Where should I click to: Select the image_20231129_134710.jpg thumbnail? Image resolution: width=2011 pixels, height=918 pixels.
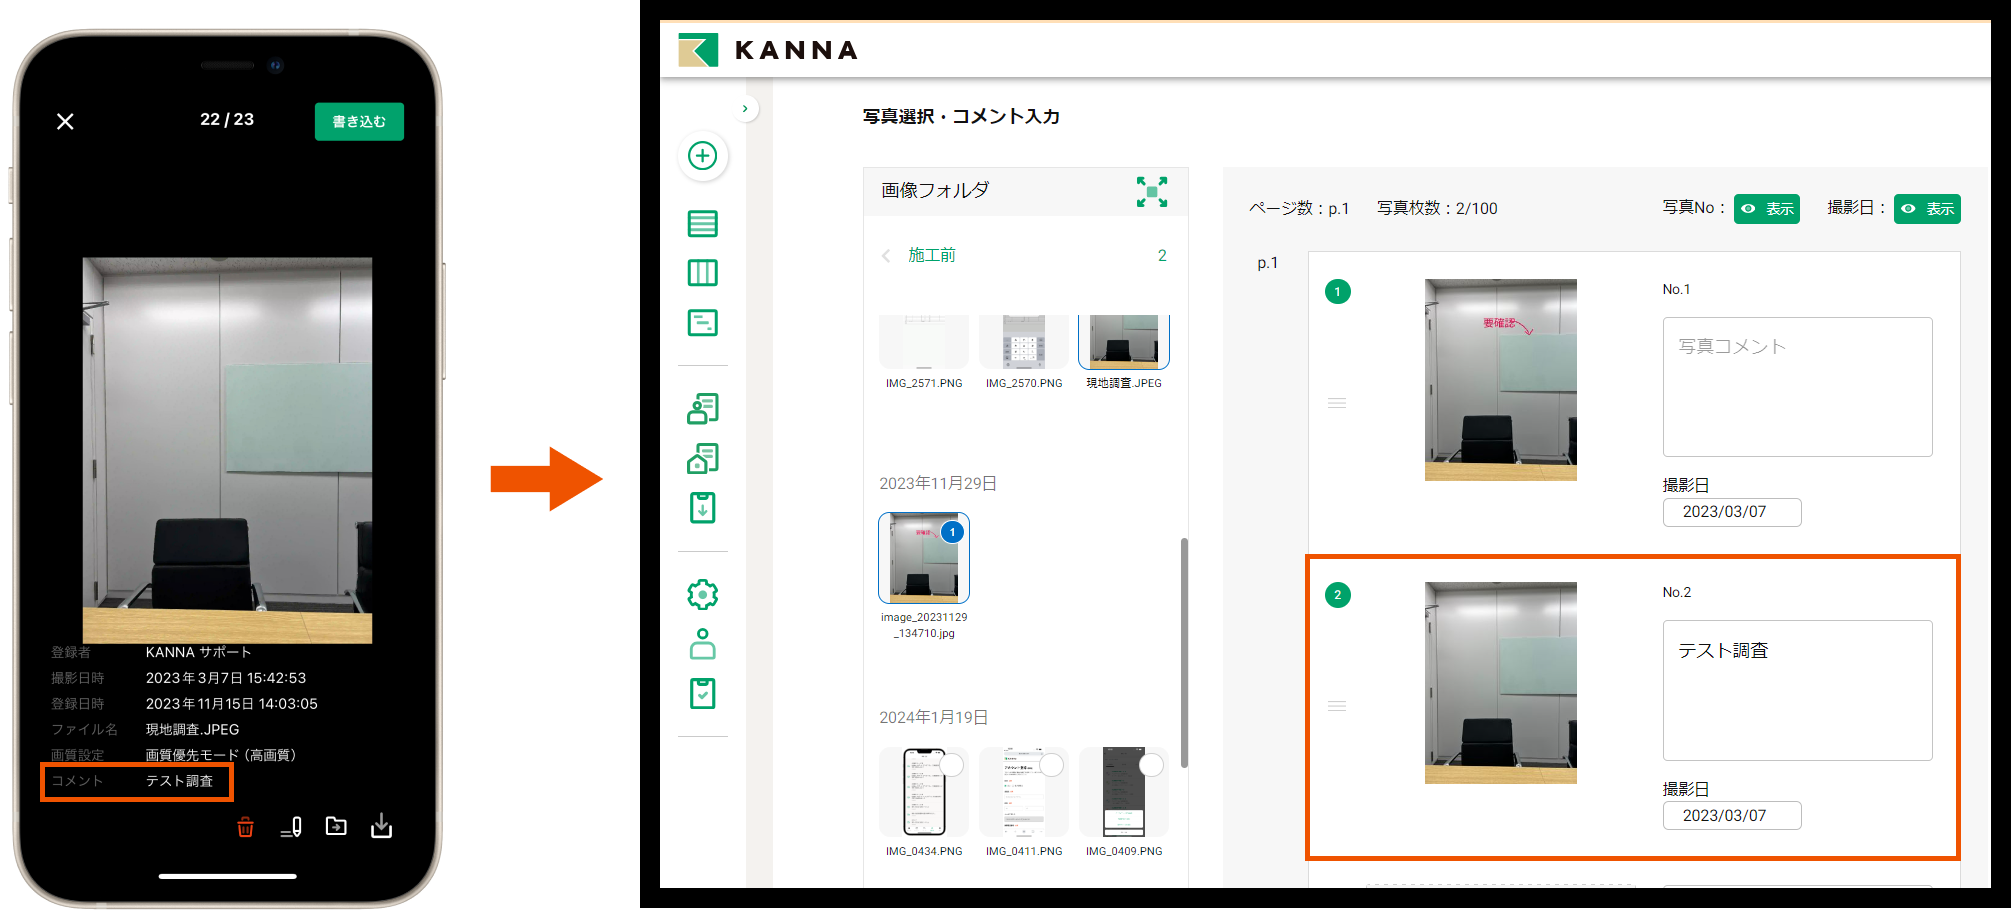pyautogui.click(x=922, y=558)
